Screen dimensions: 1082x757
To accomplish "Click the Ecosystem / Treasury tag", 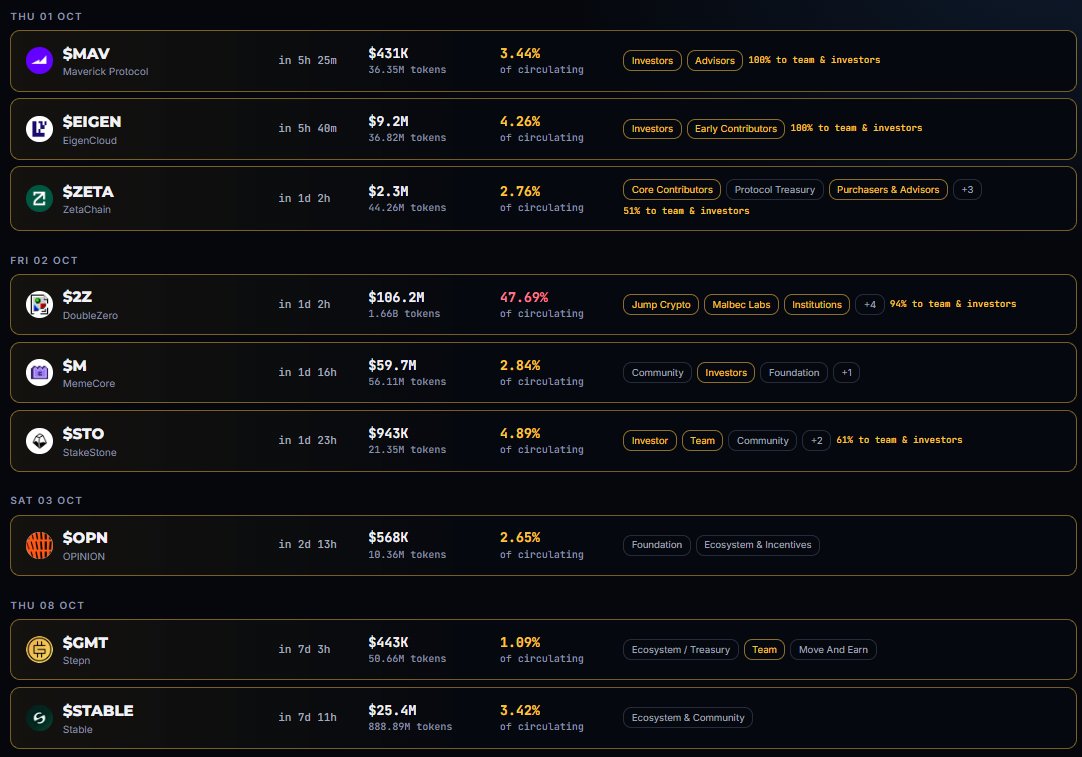I will [x=680, y=649].
